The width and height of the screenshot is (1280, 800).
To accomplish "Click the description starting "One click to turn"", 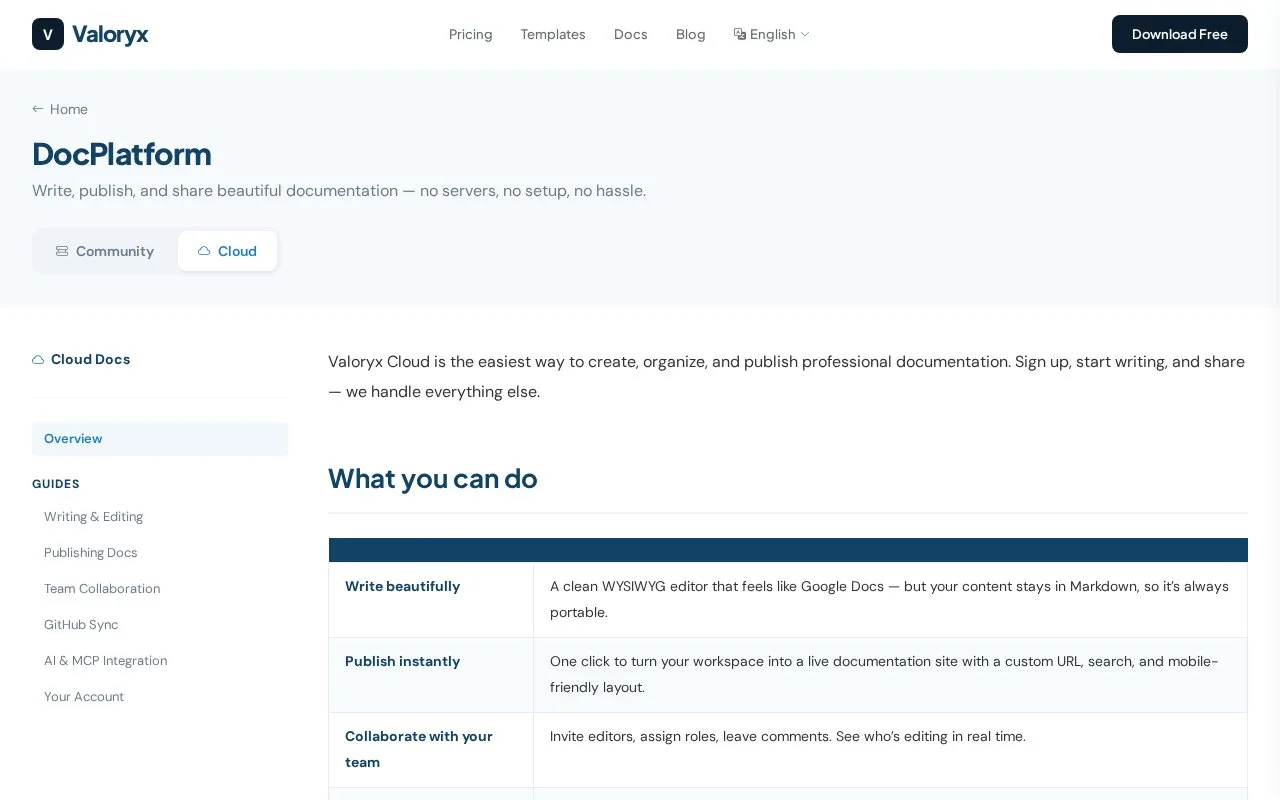I will point(884,674).
